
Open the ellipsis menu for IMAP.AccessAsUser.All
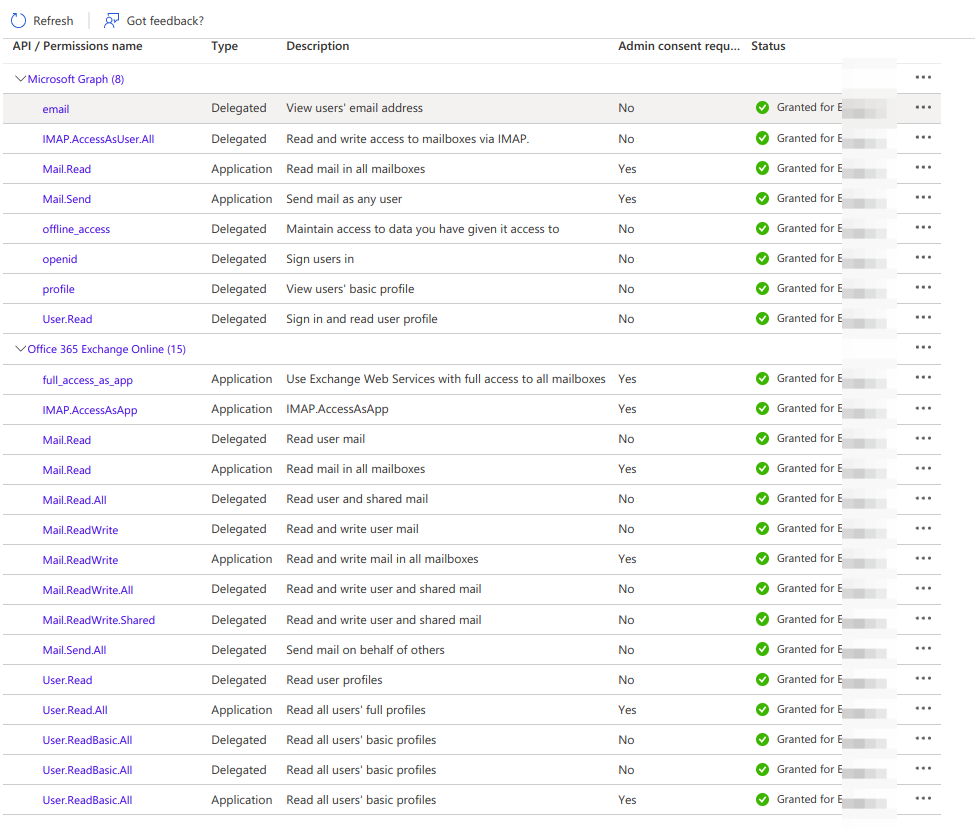(923, 137)
